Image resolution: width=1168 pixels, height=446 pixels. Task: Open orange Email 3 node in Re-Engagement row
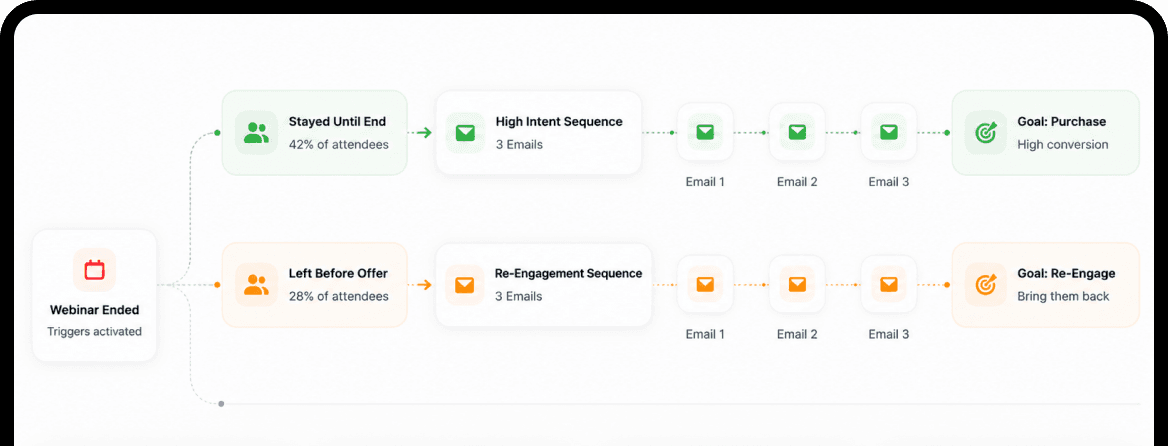889,284
